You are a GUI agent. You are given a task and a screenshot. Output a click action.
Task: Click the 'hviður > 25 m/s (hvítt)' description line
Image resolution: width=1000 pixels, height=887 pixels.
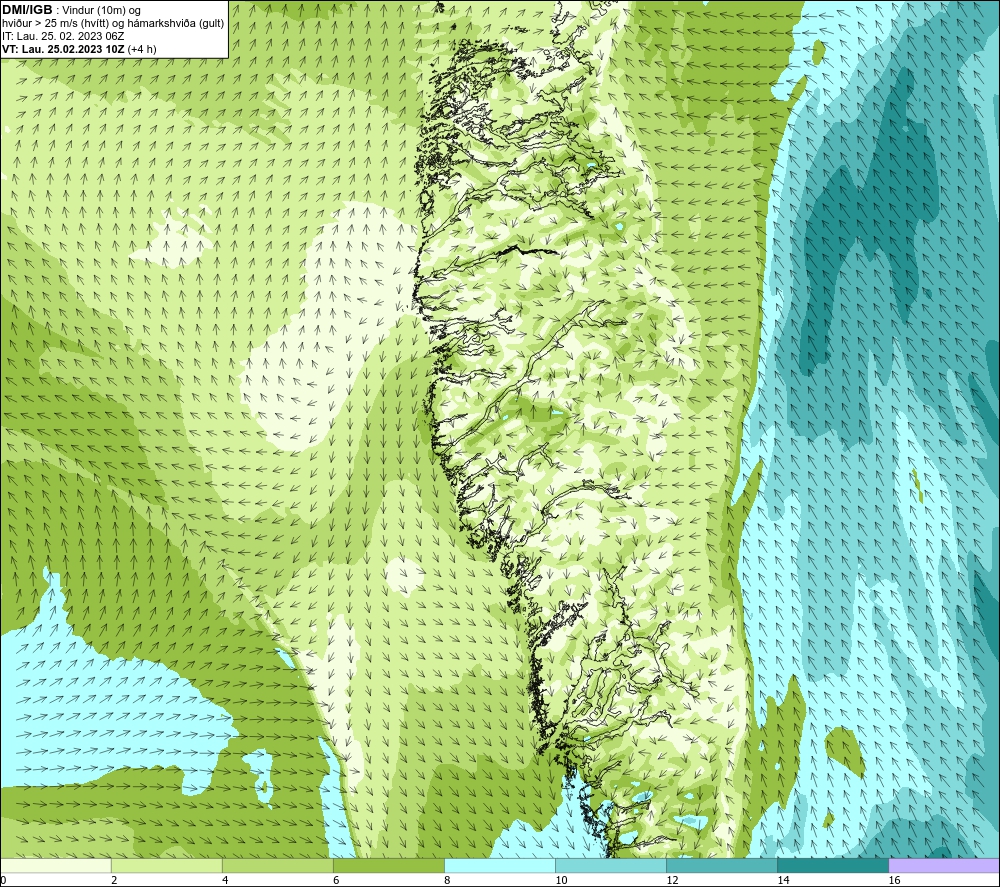point(113,24)
